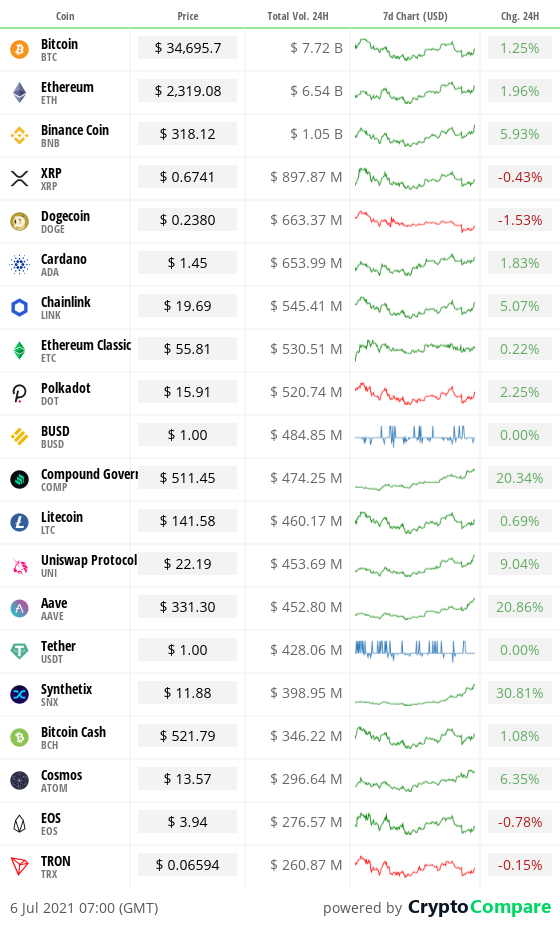Select the Uniswap unicorn icon
Viewport: 560px width, 928px height.
point(20,565)
